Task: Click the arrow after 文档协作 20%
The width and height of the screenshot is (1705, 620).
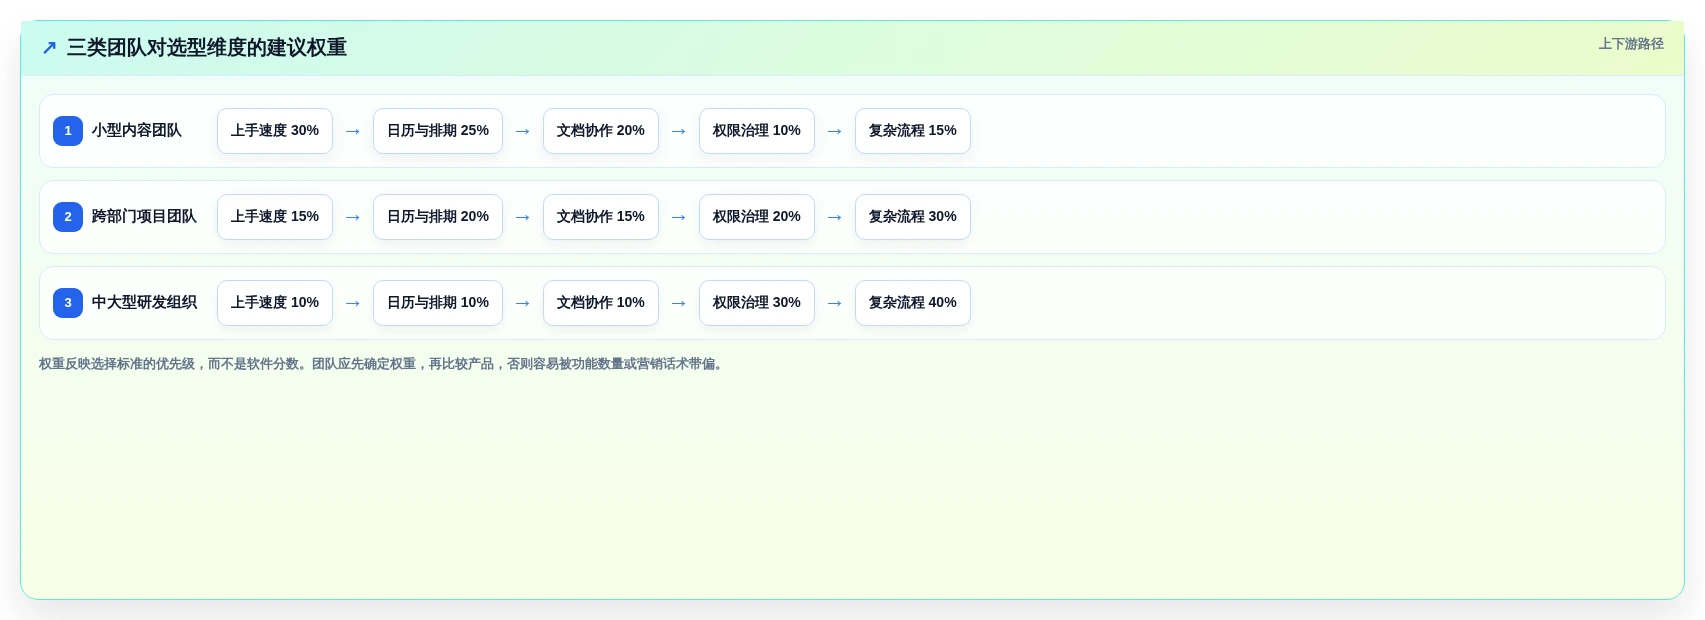Action: point(679,131)
